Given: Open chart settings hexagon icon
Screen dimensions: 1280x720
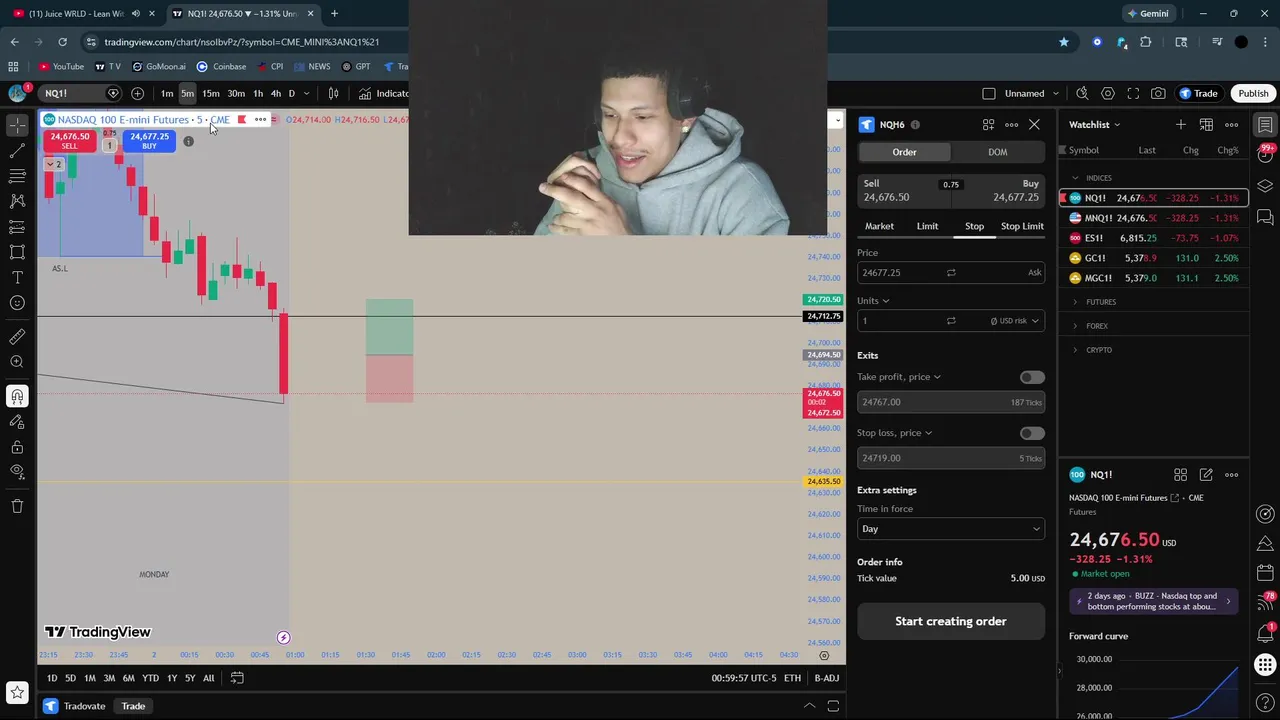Looking at the screenshot, I should coord(1108,93).
